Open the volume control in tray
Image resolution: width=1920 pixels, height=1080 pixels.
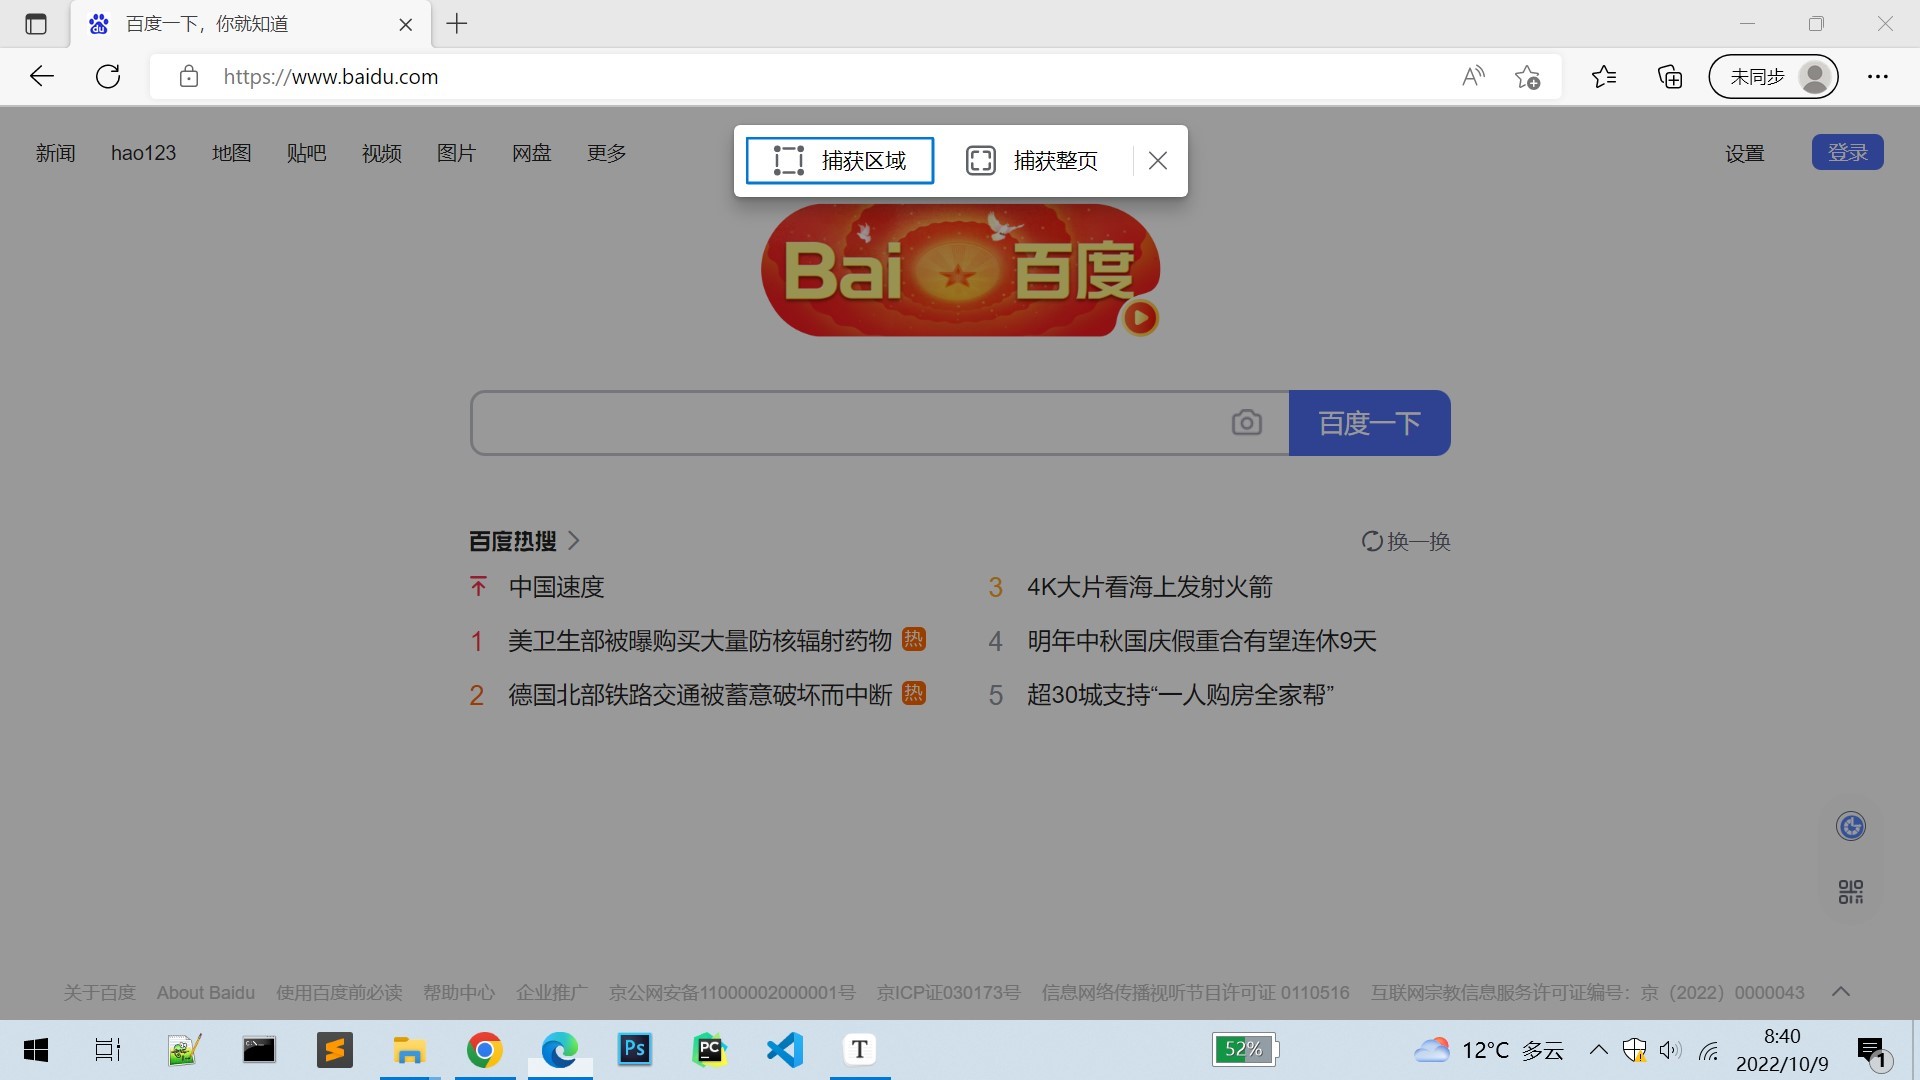[1671, 1050]
